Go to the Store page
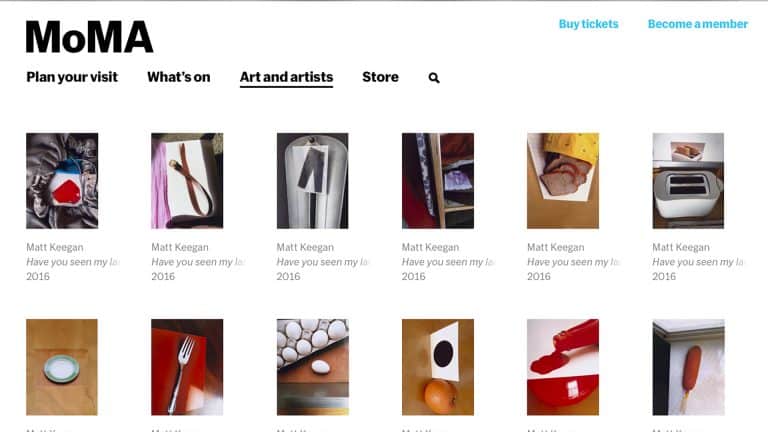Image resolution: width=768 pixels, height=432 pixels. click(381, 77)
